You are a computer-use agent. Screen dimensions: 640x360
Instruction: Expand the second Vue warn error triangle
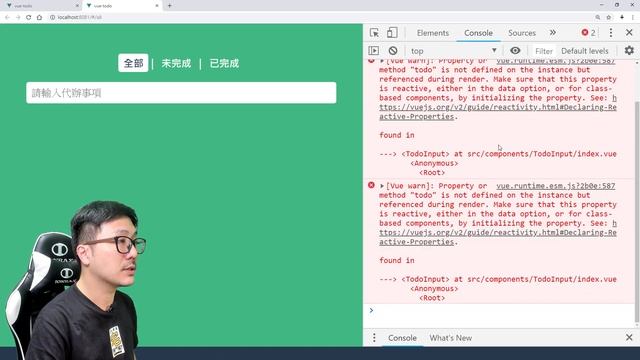[382, 186]
